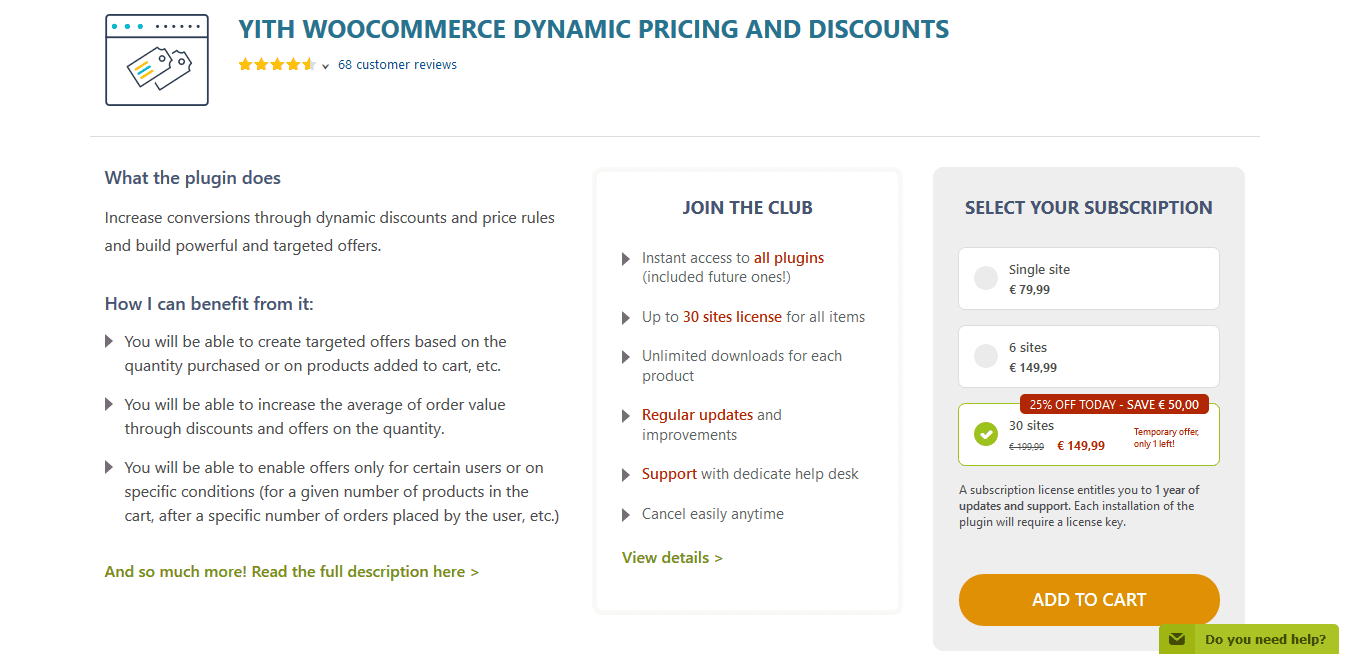The image size is (1349, 654).
Task: Open 'Read the full description here' link
Action: coord(291,572)
